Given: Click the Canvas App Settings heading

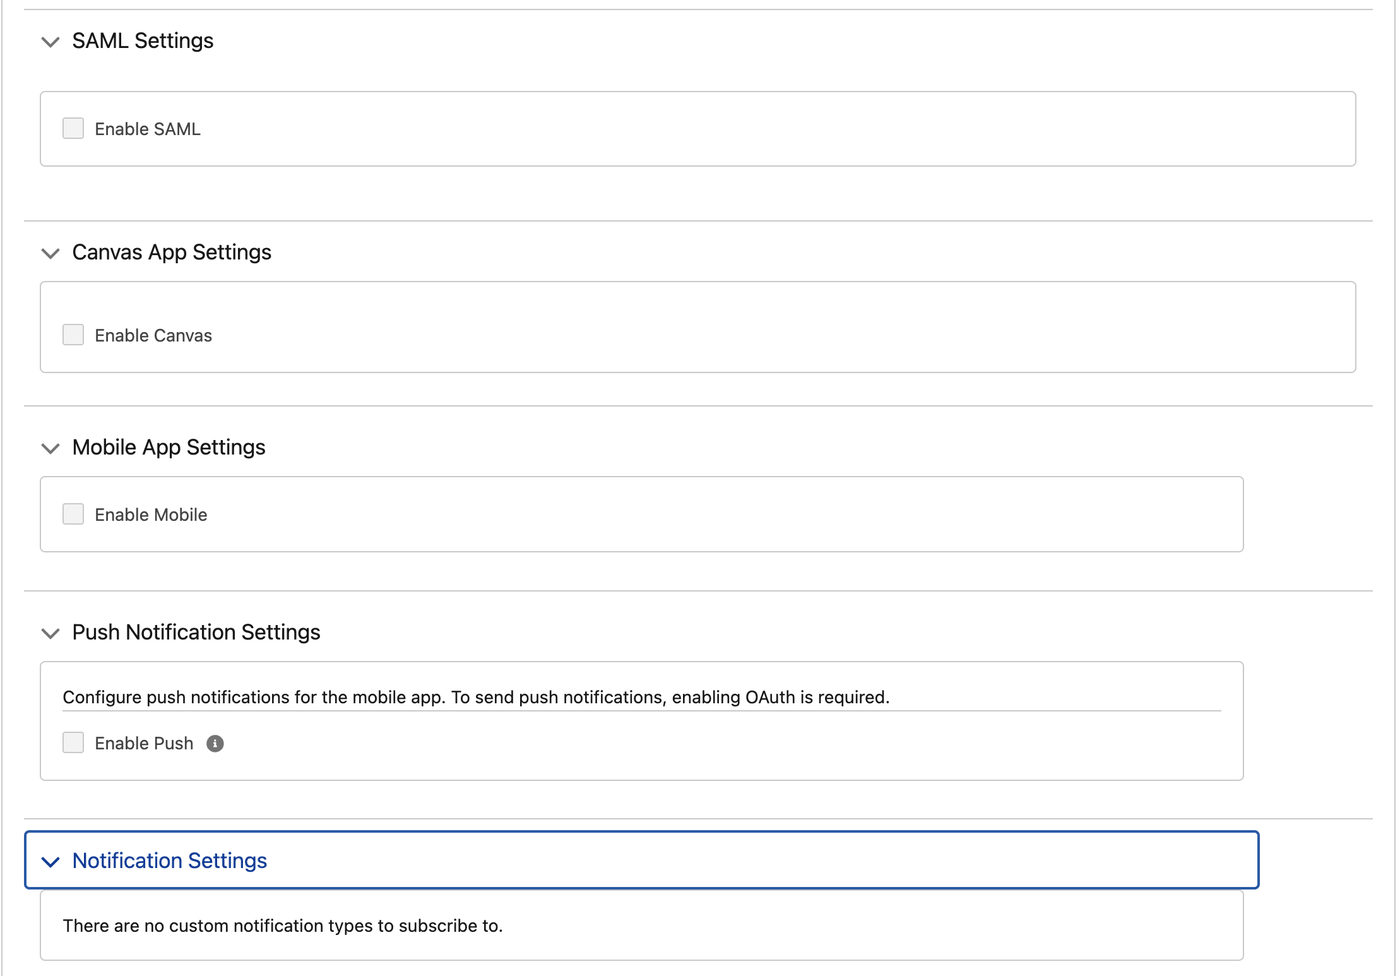Looking at the screenshot, I should click(x=172, y=252).
